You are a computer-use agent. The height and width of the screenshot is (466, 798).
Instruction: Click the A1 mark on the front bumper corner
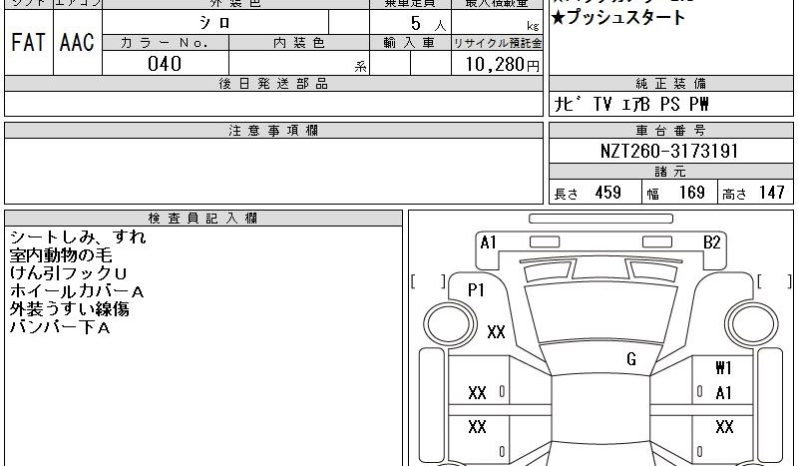[x=488, y=242]
